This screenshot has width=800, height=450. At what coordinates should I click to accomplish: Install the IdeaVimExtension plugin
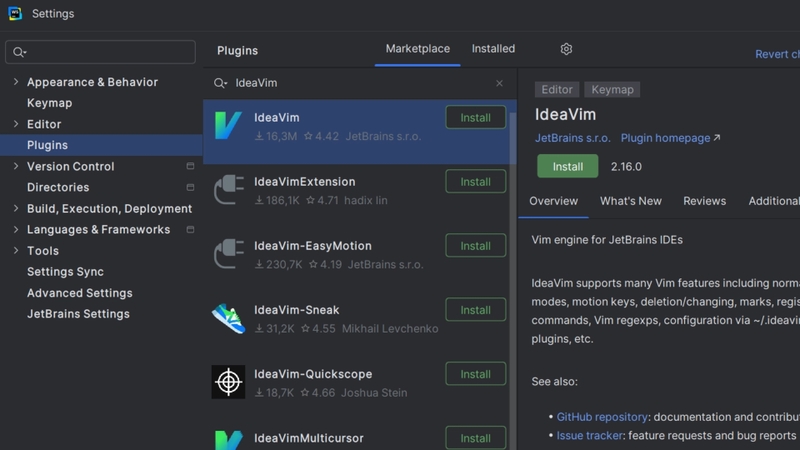[476, 182]
